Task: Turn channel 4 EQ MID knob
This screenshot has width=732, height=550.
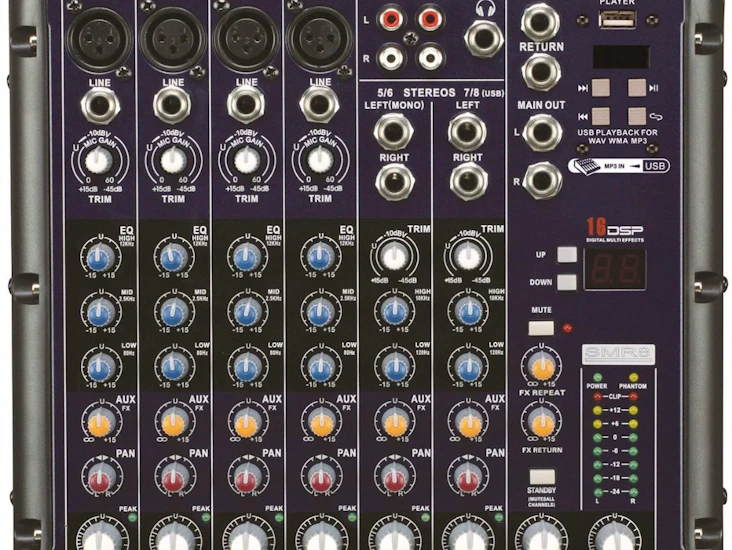Action: pos(320,312)
